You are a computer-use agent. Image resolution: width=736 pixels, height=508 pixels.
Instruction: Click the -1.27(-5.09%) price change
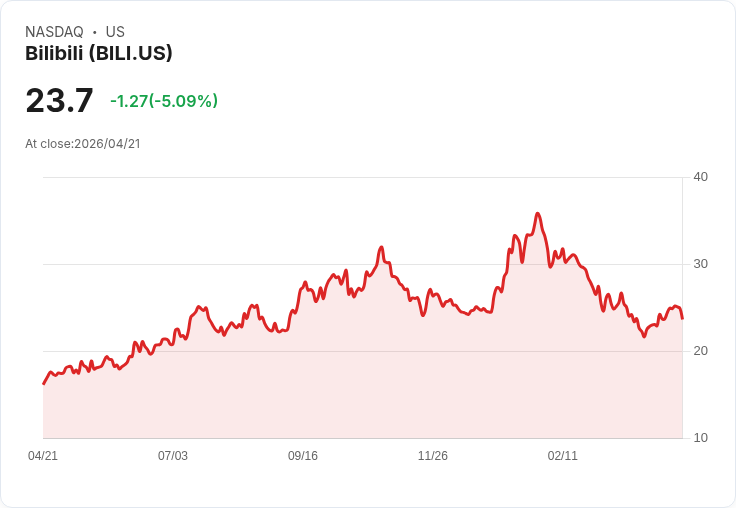coord(164,101)
